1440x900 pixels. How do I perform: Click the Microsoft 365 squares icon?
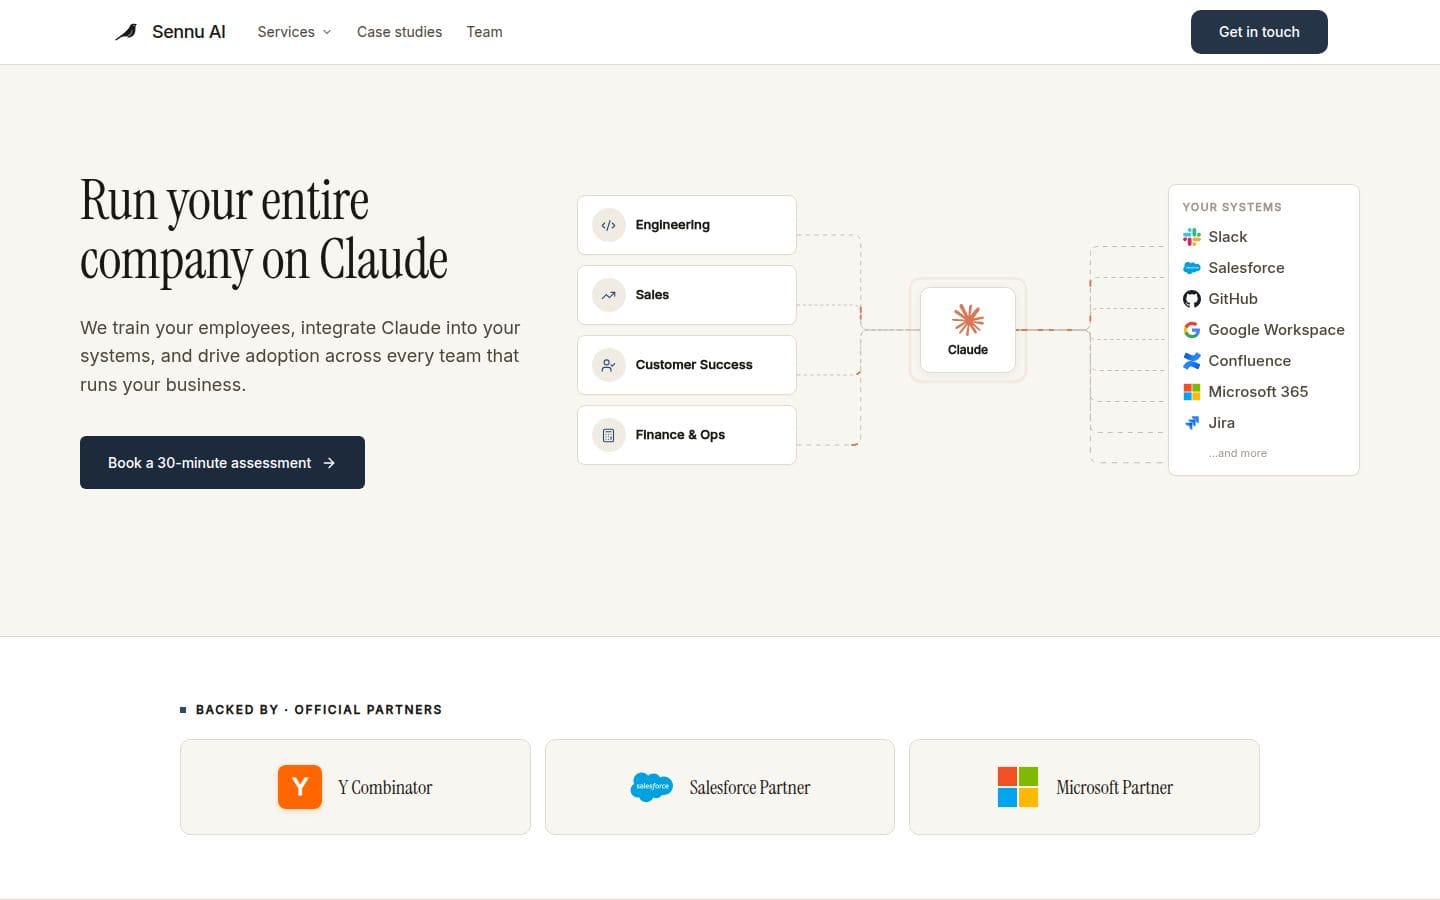[1192, 392]
